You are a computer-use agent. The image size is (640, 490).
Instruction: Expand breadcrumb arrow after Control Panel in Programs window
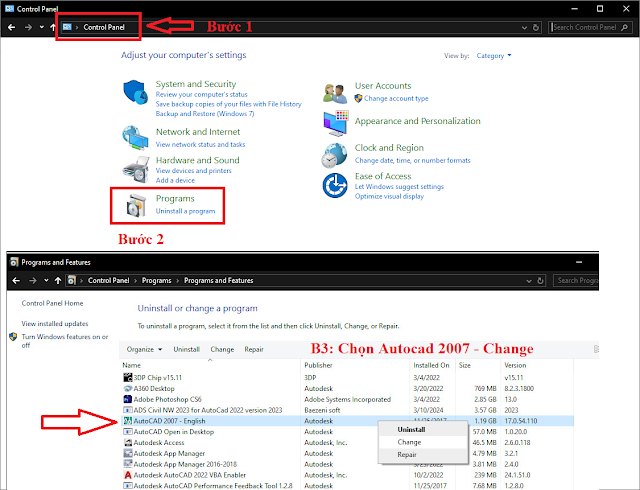[x=136, y=281]
